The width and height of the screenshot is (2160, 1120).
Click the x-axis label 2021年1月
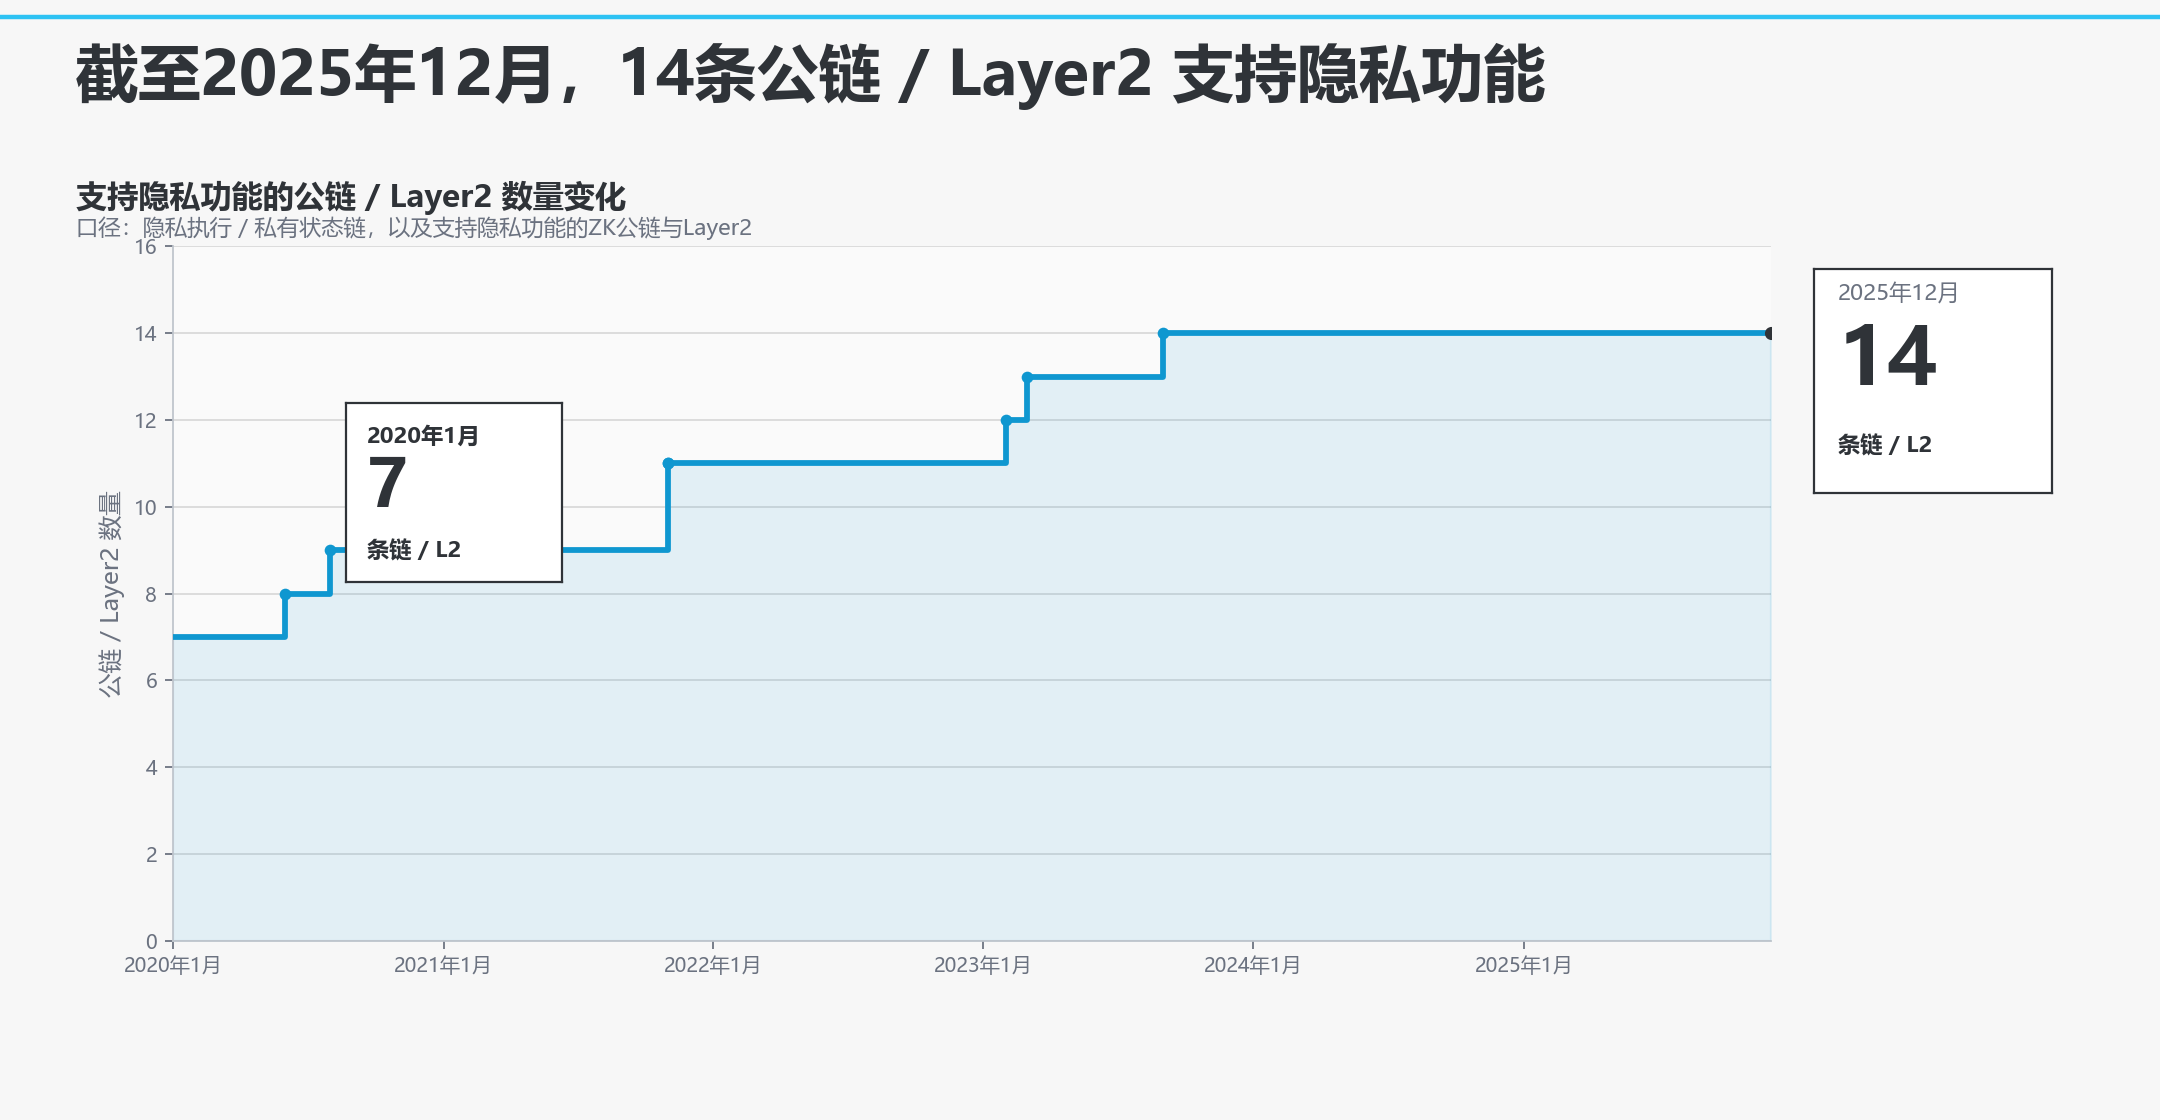(442, 965)
